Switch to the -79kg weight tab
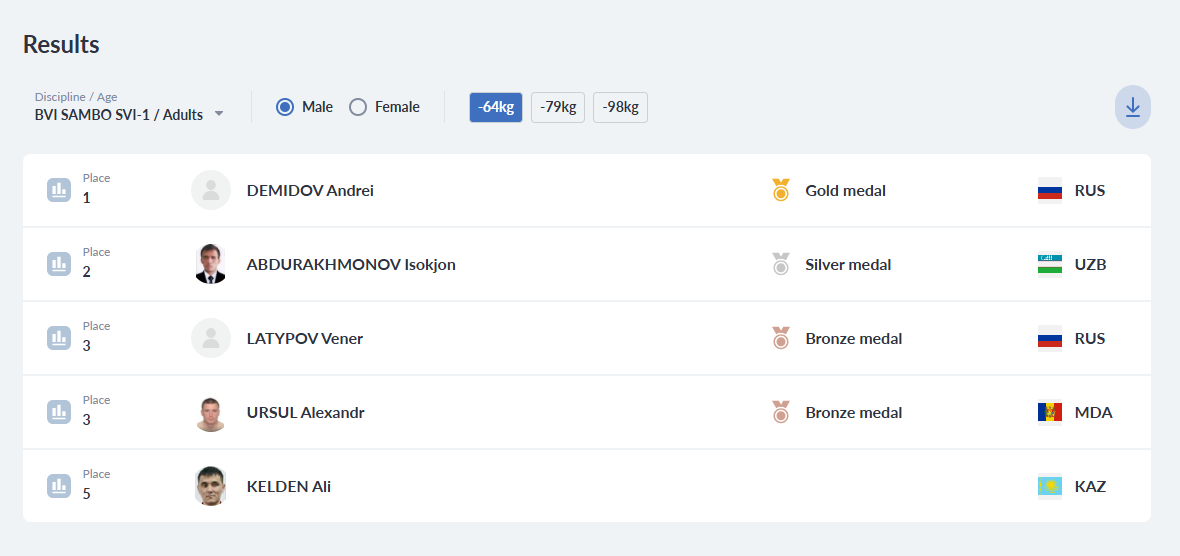This screenshot has width=1180, height=556. click(x=558, y=107)
